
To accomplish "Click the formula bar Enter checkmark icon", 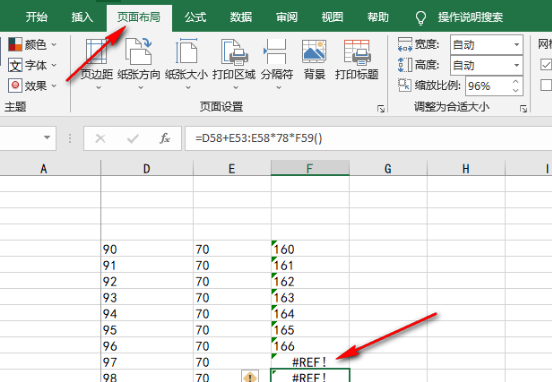I will point(133,138).
